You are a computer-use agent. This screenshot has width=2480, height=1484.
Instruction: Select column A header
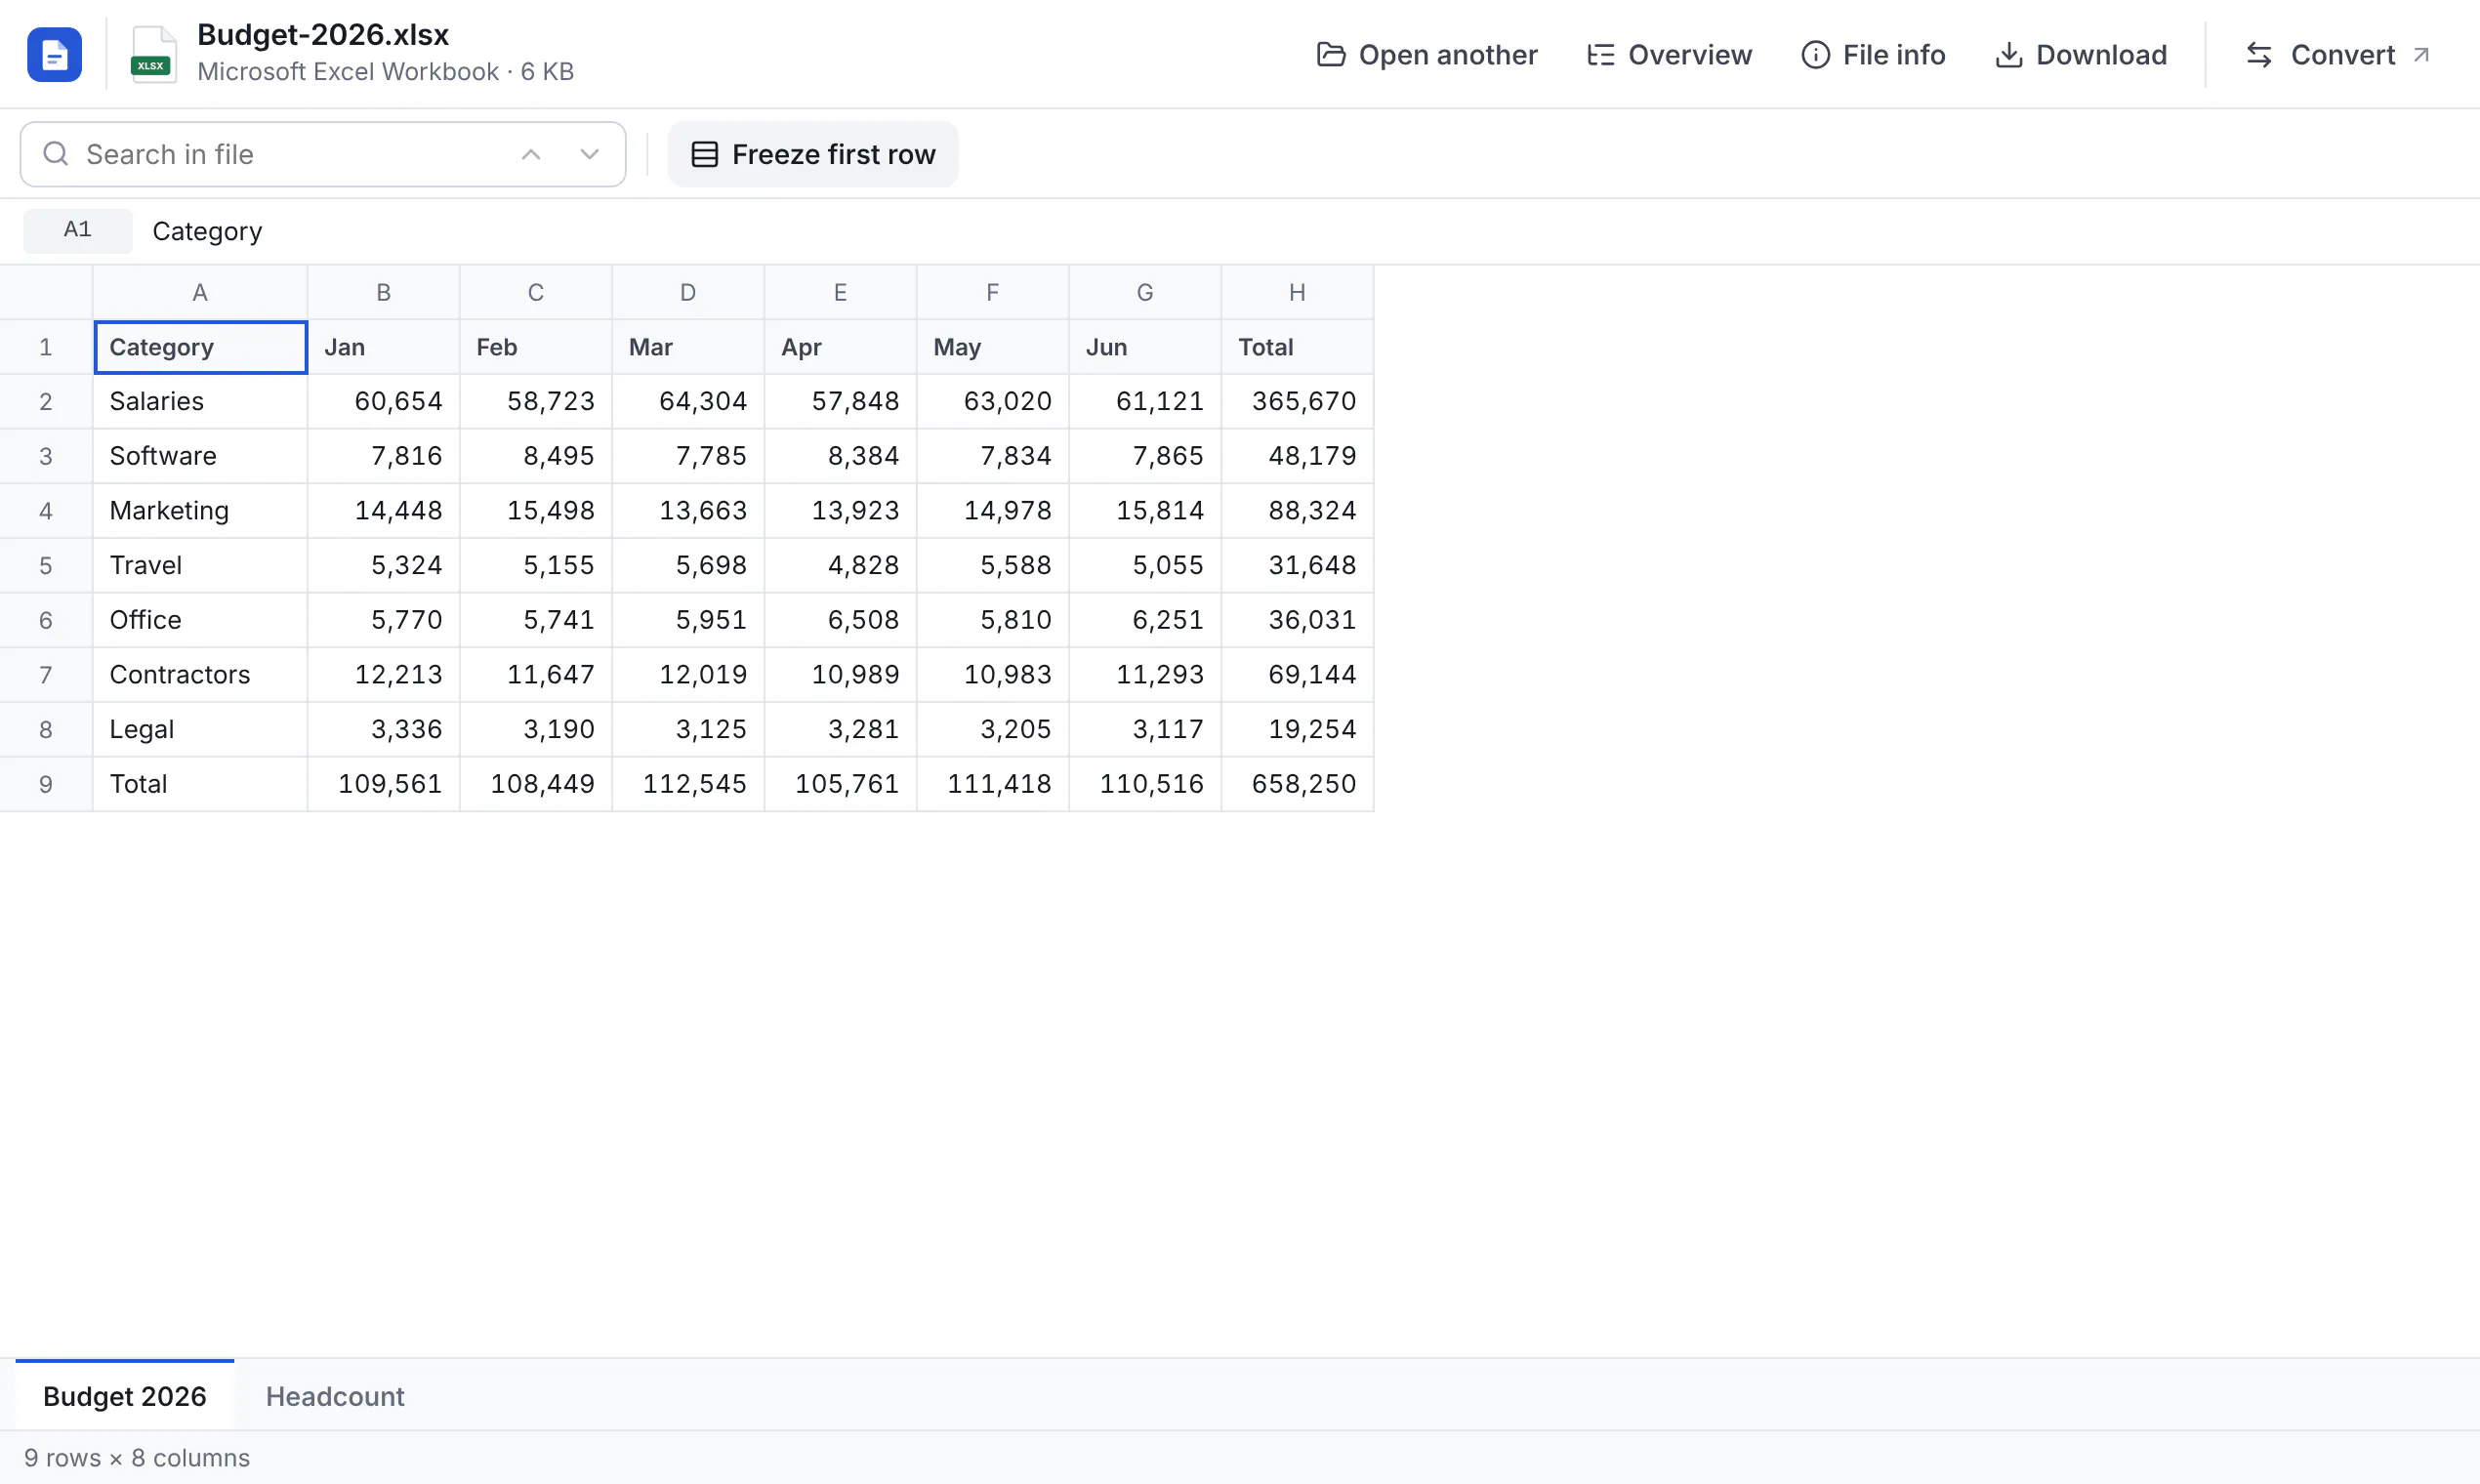pos(200,292)
